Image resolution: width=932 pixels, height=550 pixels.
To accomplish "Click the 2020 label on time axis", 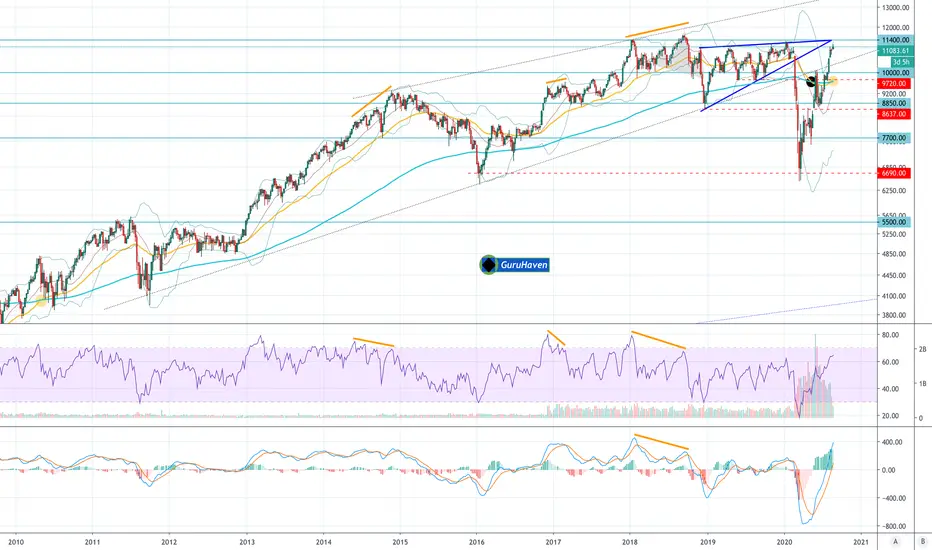I will 785,542.
